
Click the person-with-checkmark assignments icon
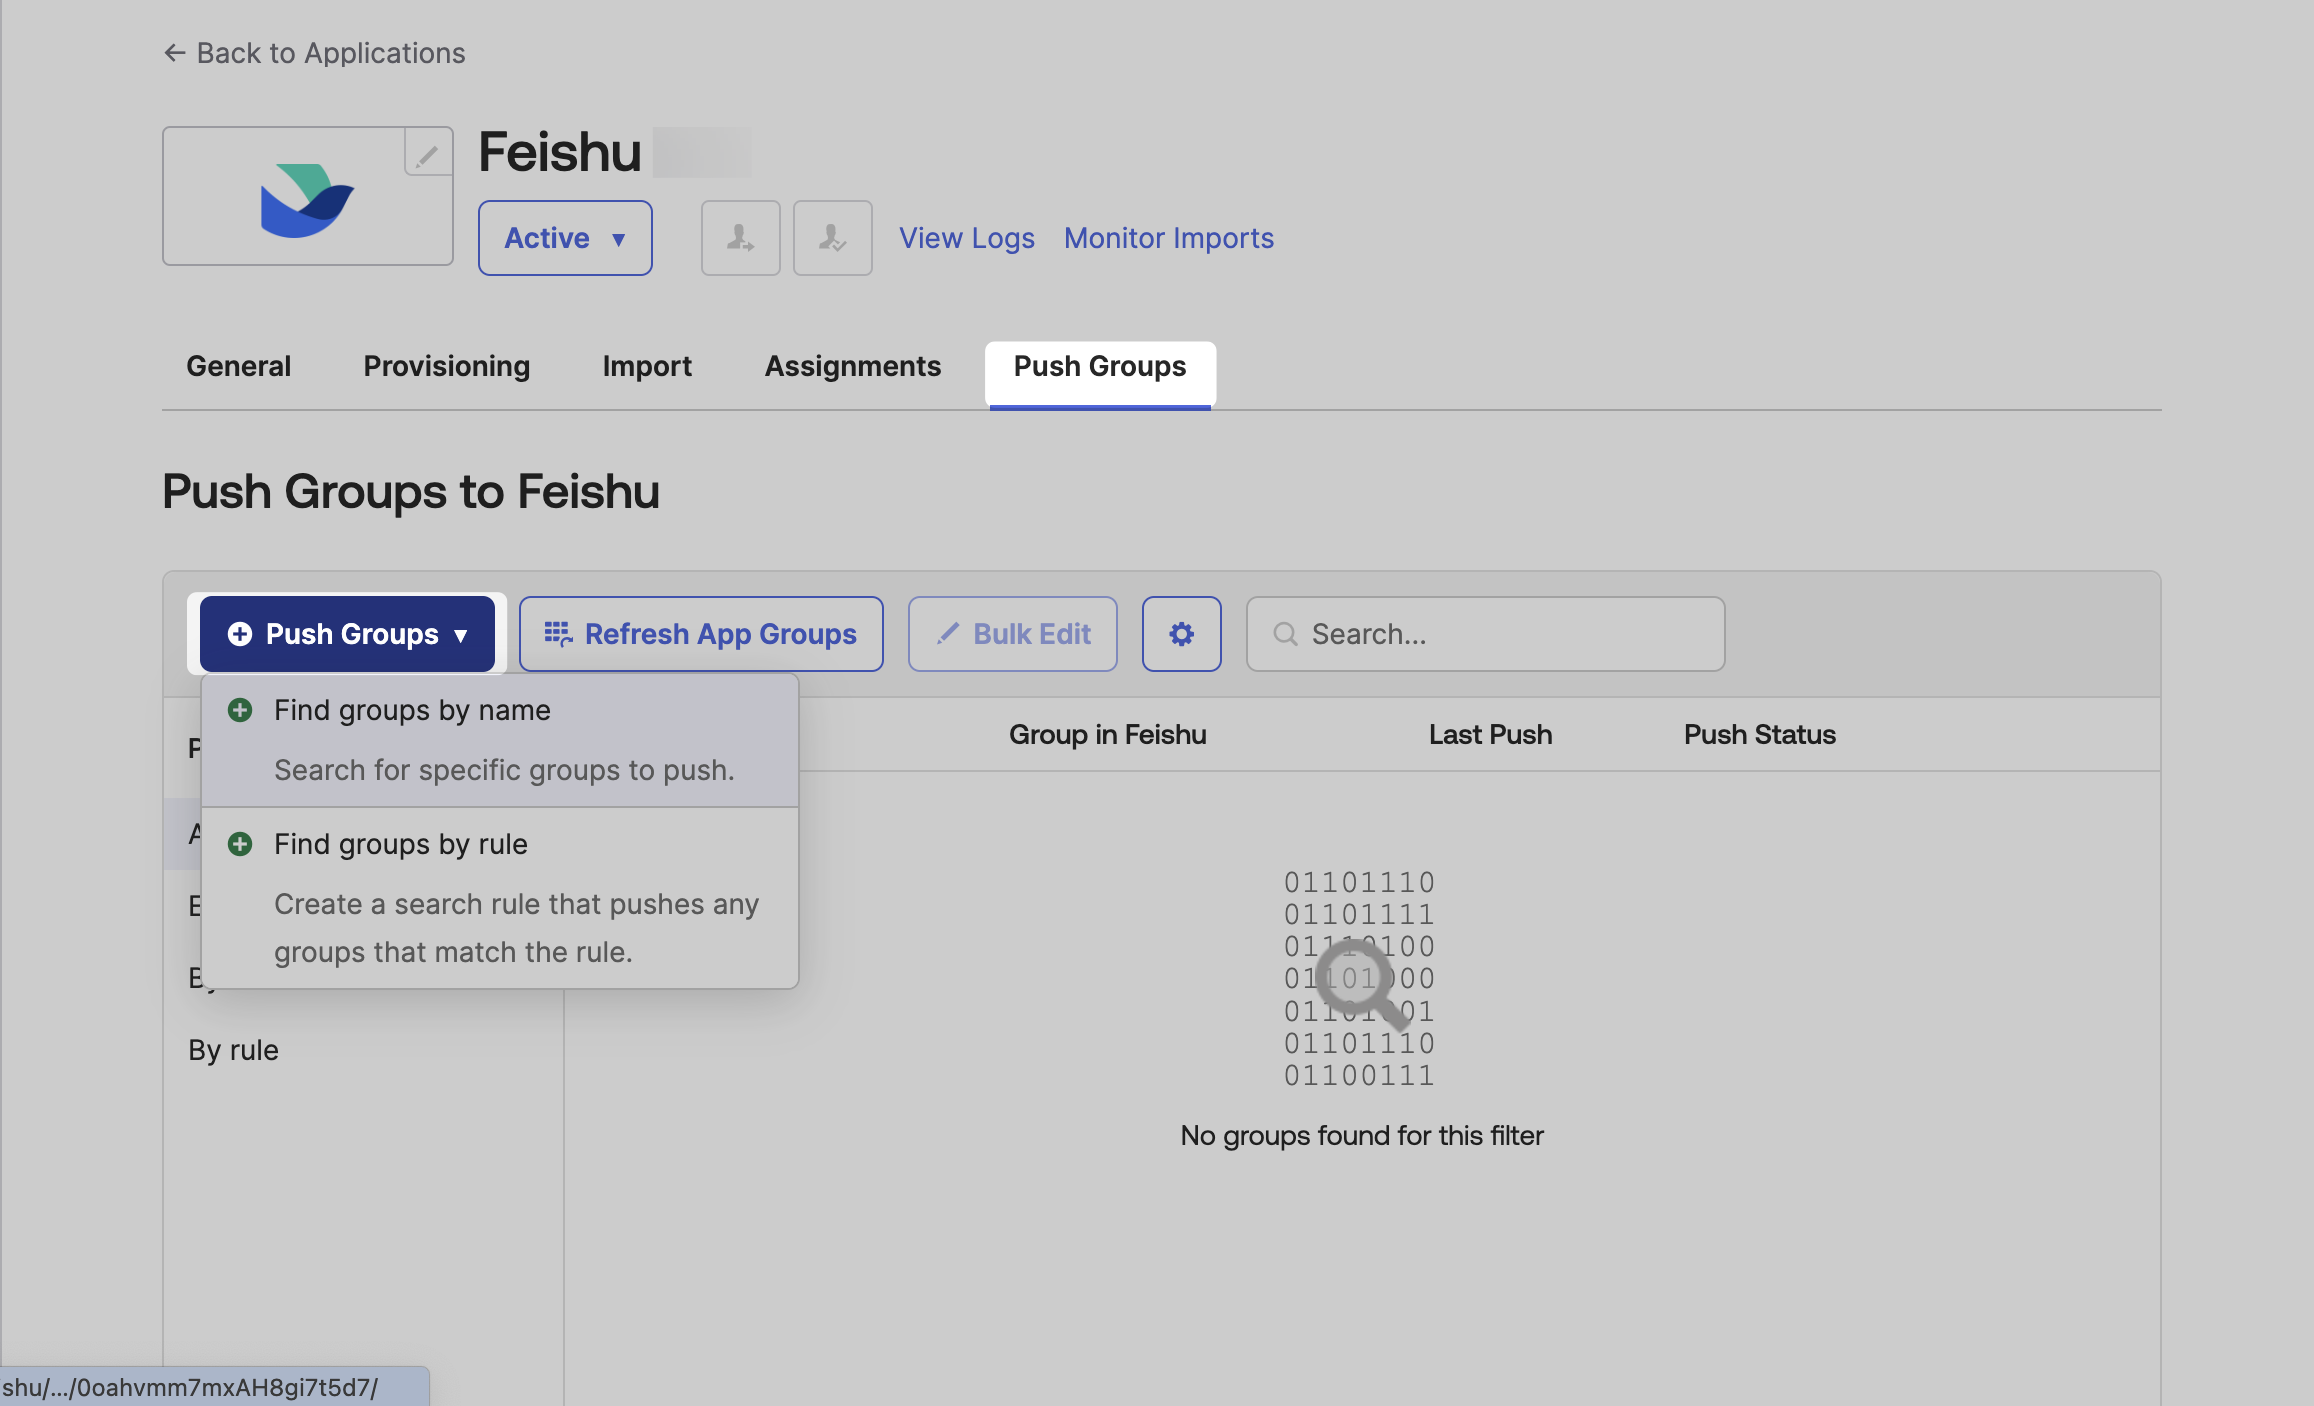(832, 237)
